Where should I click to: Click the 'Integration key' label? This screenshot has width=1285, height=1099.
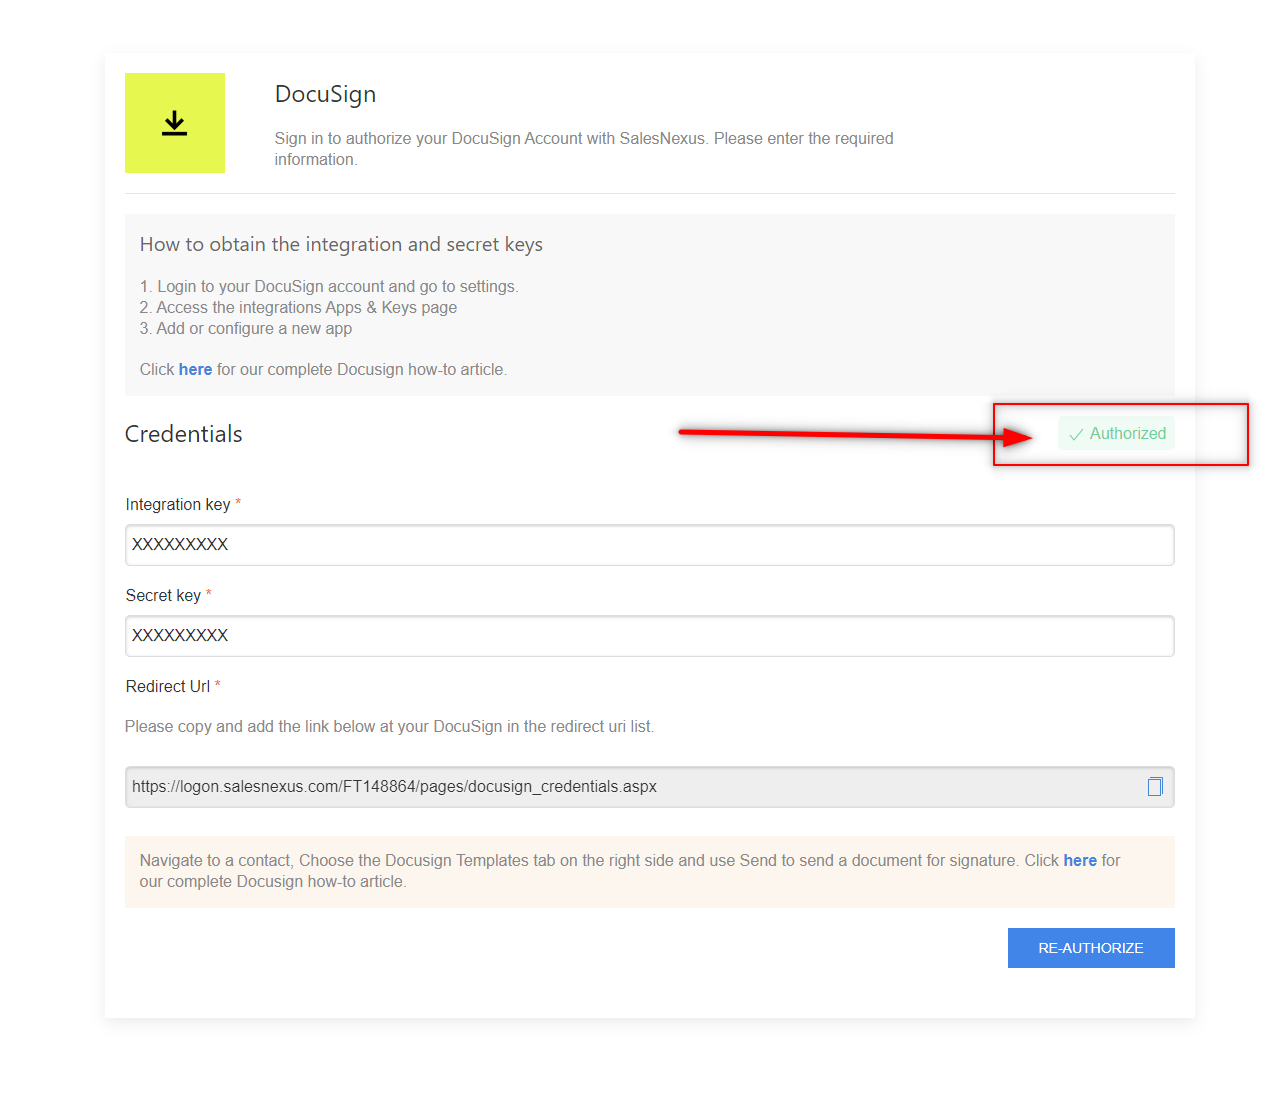(178, 505)
